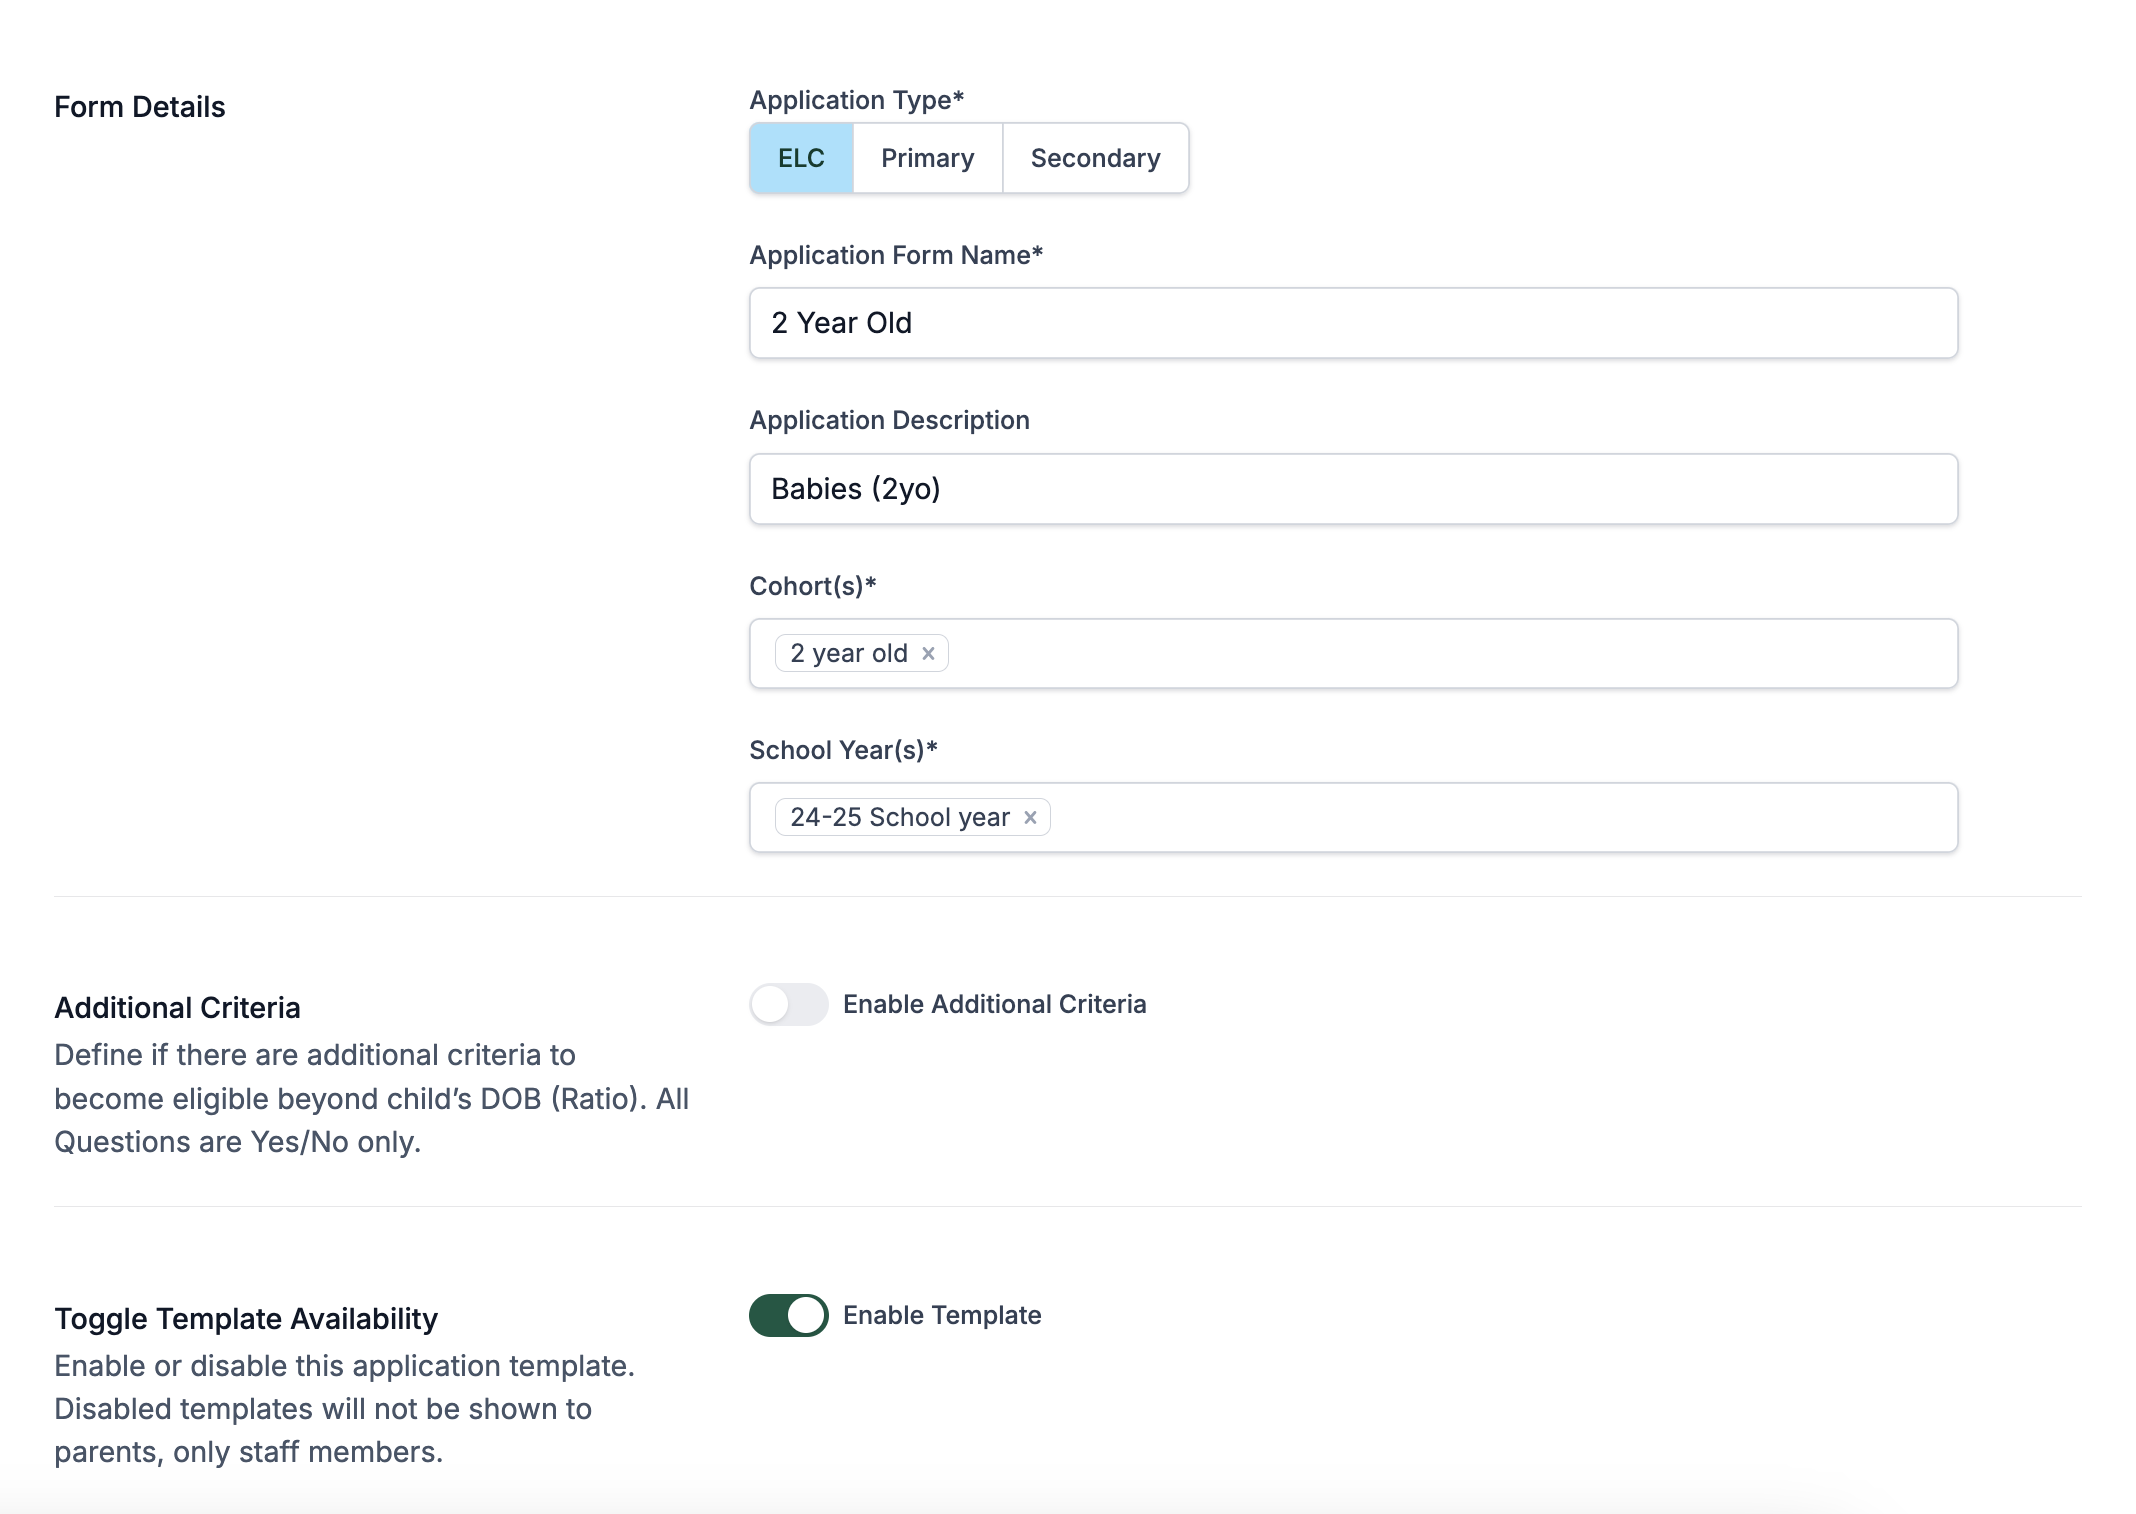The image size is (2136, 1514).
Task: Click the 'Enable Additional Criteria' label
Action: 994,1004
